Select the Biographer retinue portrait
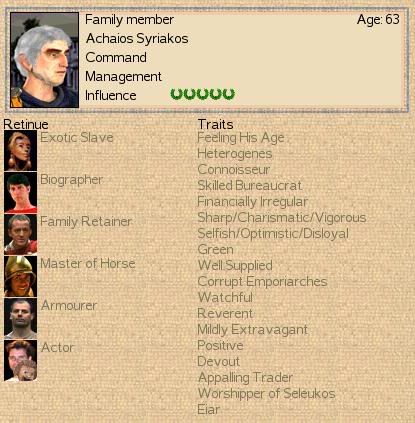 [x=20, y=192]
